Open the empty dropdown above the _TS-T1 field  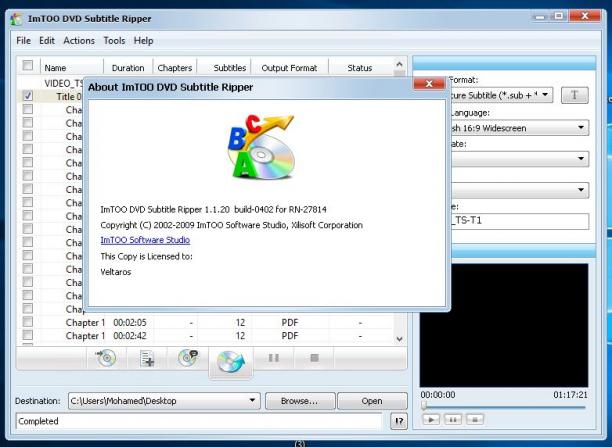point(581,190)
